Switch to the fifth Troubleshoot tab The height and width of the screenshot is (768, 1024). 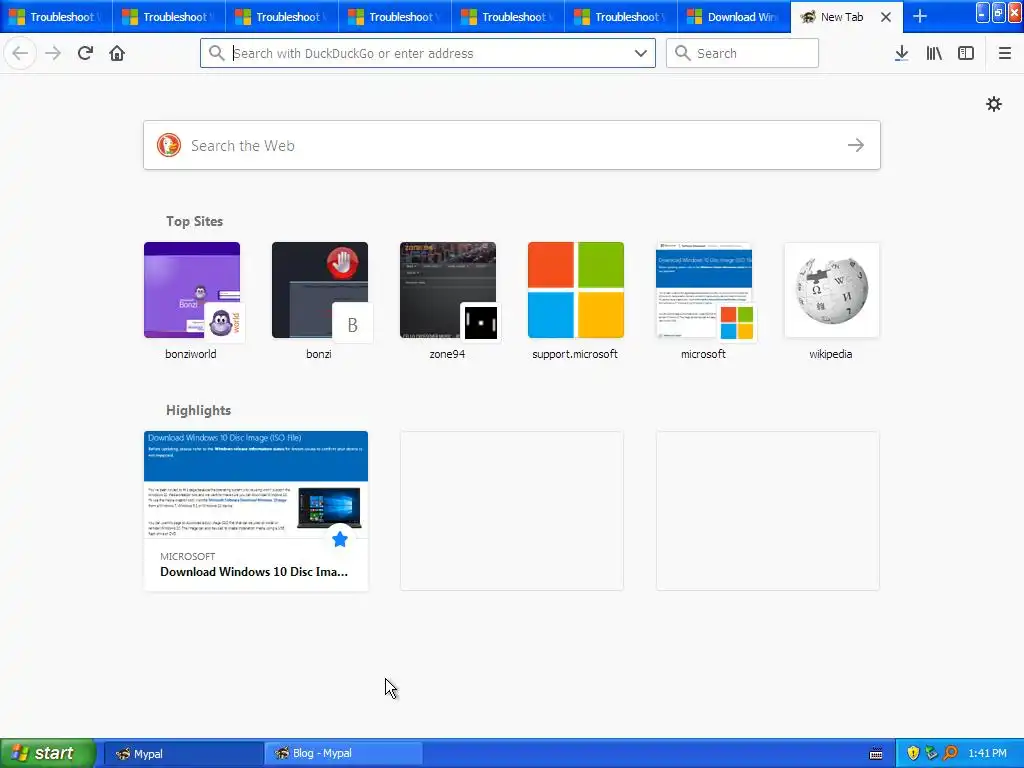pyautogui.click(x=508, y=17)
